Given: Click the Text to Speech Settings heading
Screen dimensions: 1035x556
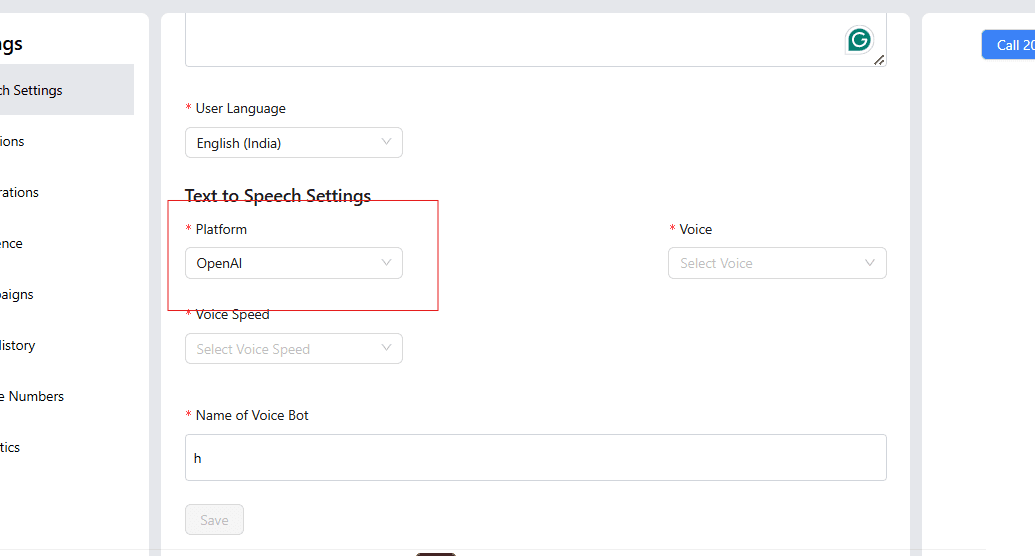Looking at the screenshot, I should [278, 196].
